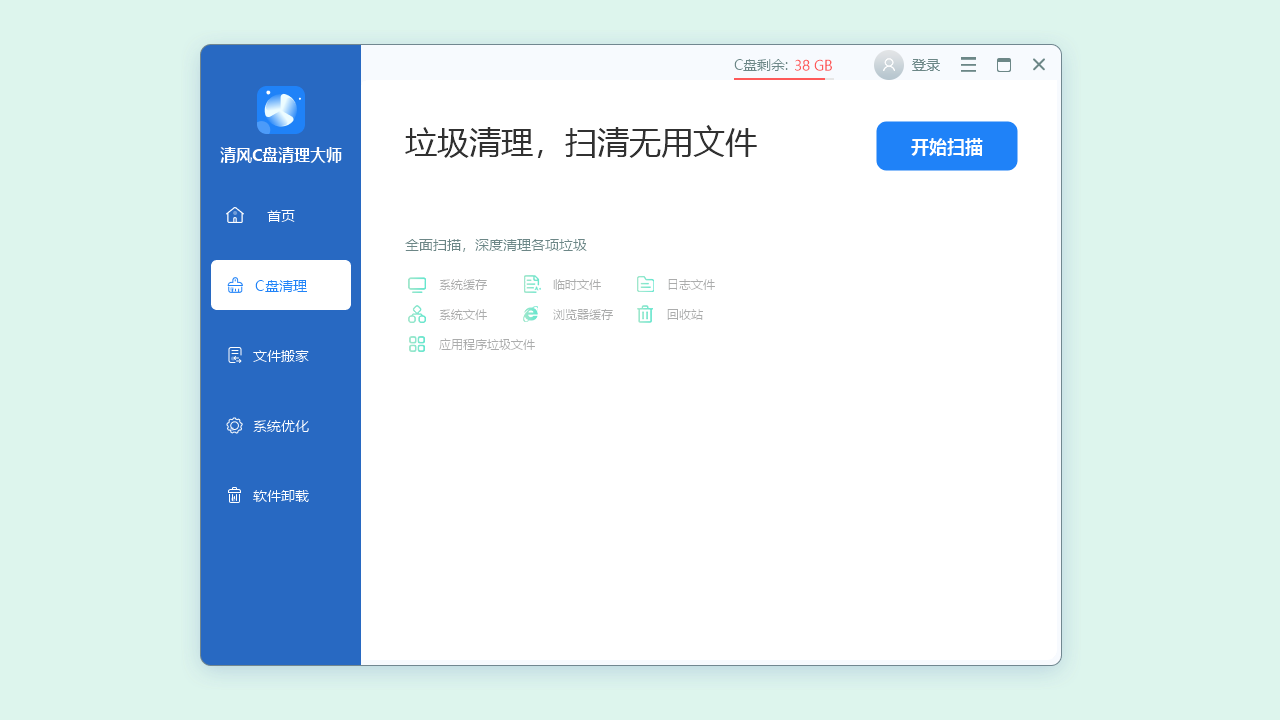Click the user avatar icon
The image size is (1280, 720).
[888, 64]
